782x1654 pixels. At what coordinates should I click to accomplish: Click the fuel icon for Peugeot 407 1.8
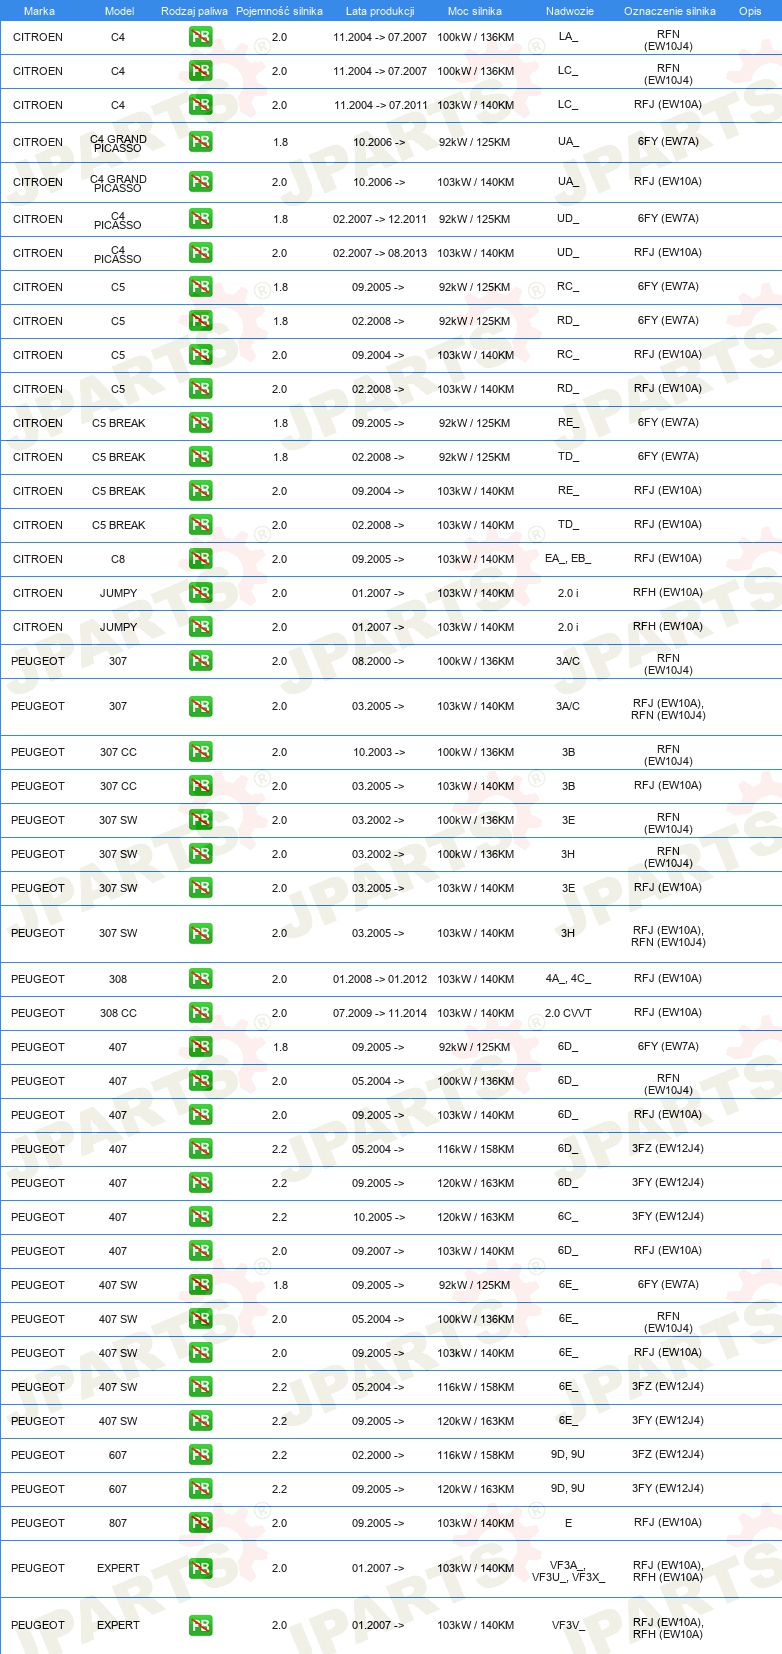coord(200,1047)
